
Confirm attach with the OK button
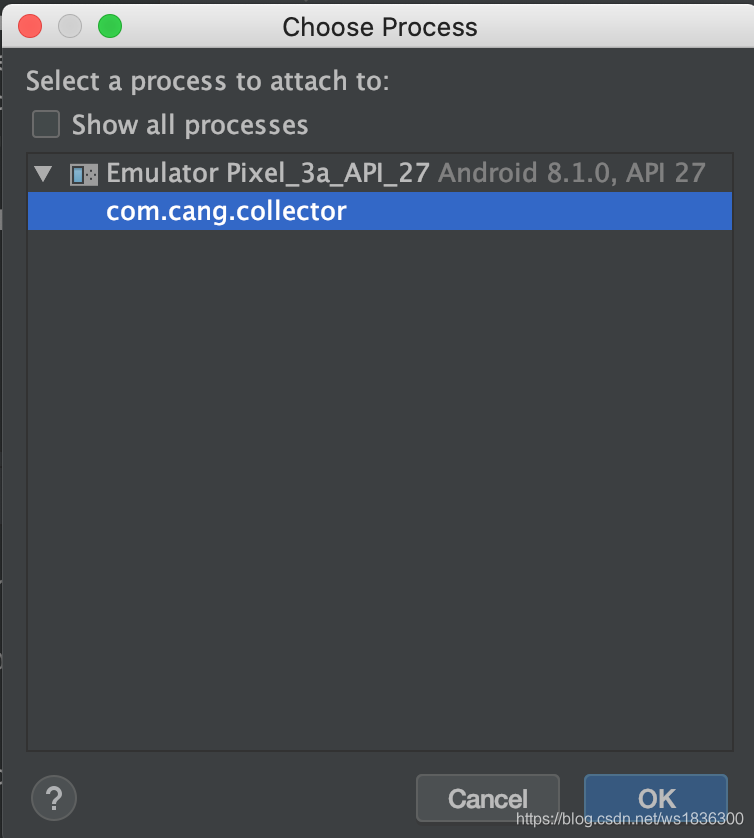[x=656, y=798]
